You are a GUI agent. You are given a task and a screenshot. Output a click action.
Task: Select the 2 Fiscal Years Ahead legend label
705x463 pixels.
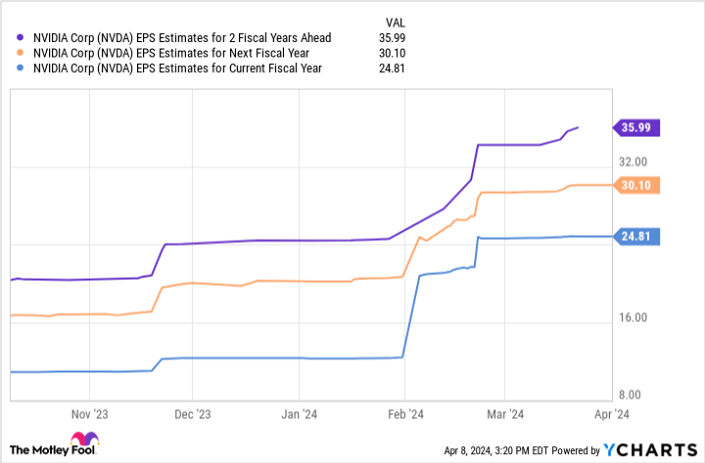tap(182, 39)
